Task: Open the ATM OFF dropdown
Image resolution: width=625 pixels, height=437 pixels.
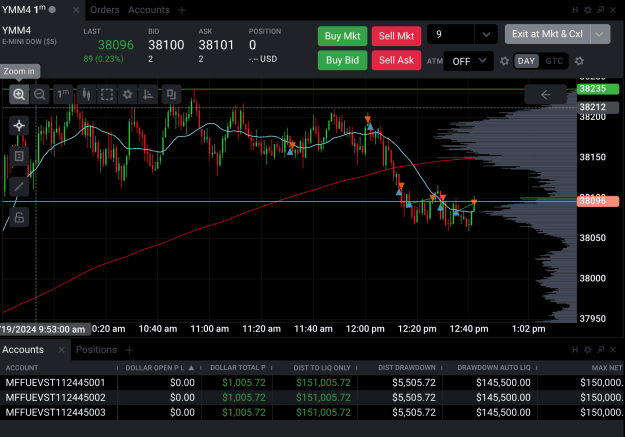Action: coord(469,61)
